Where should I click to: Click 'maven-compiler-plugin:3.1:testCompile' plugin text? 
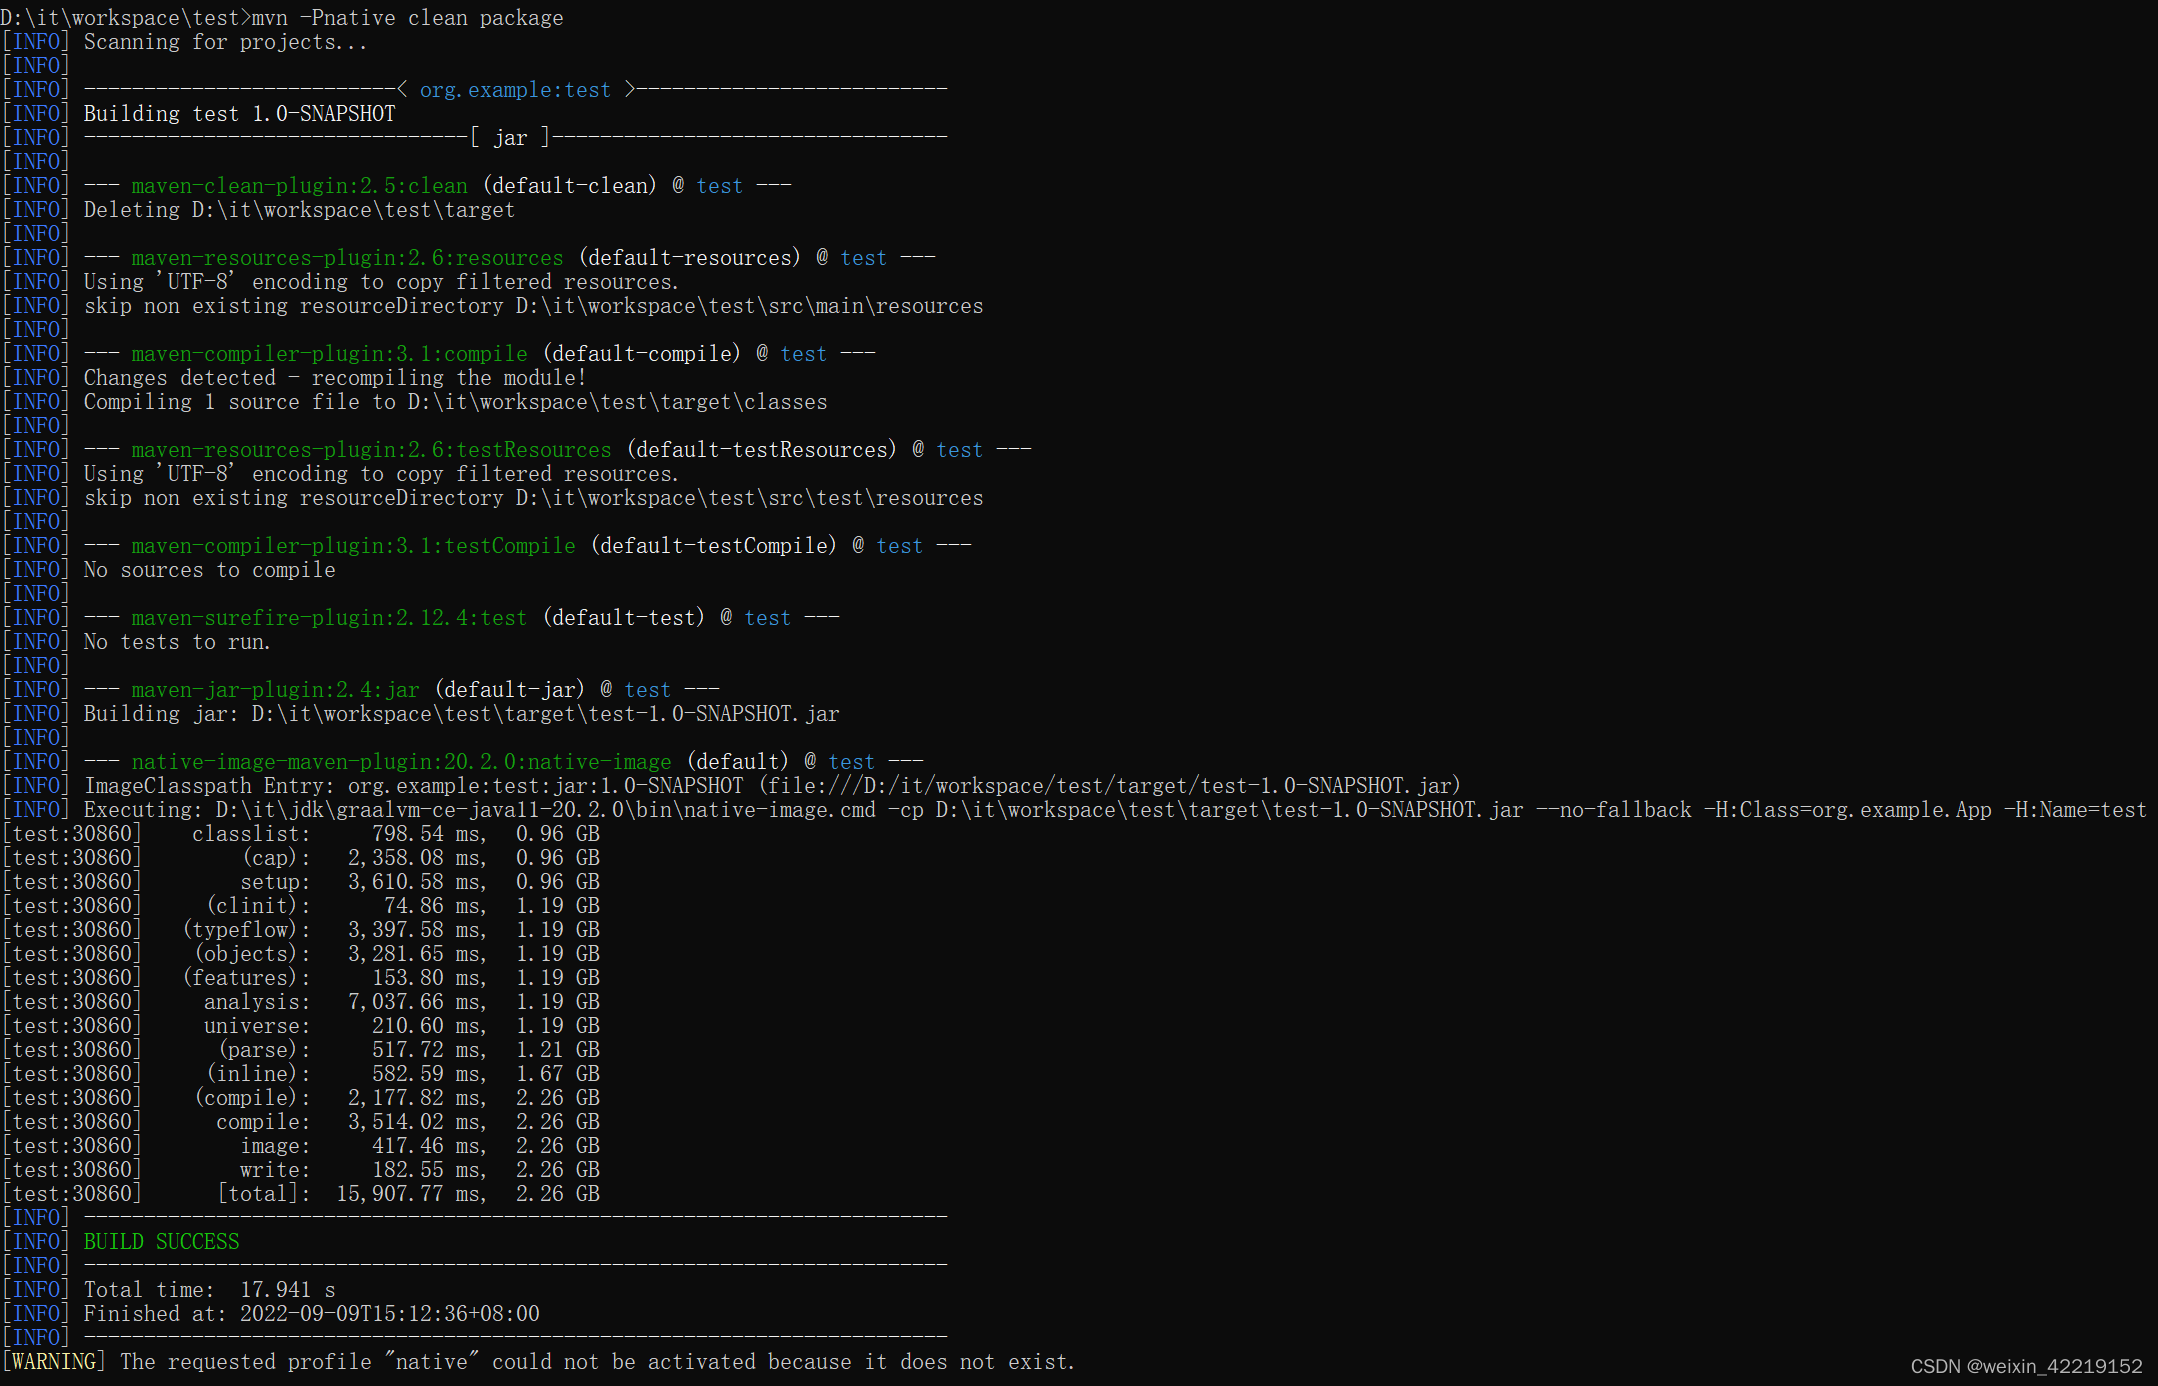coord(353,546)
